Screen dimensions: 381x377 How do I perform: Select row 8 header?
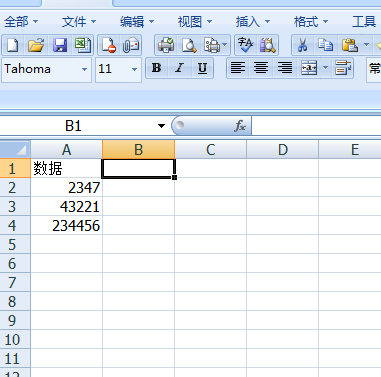(x=15, y=301)
